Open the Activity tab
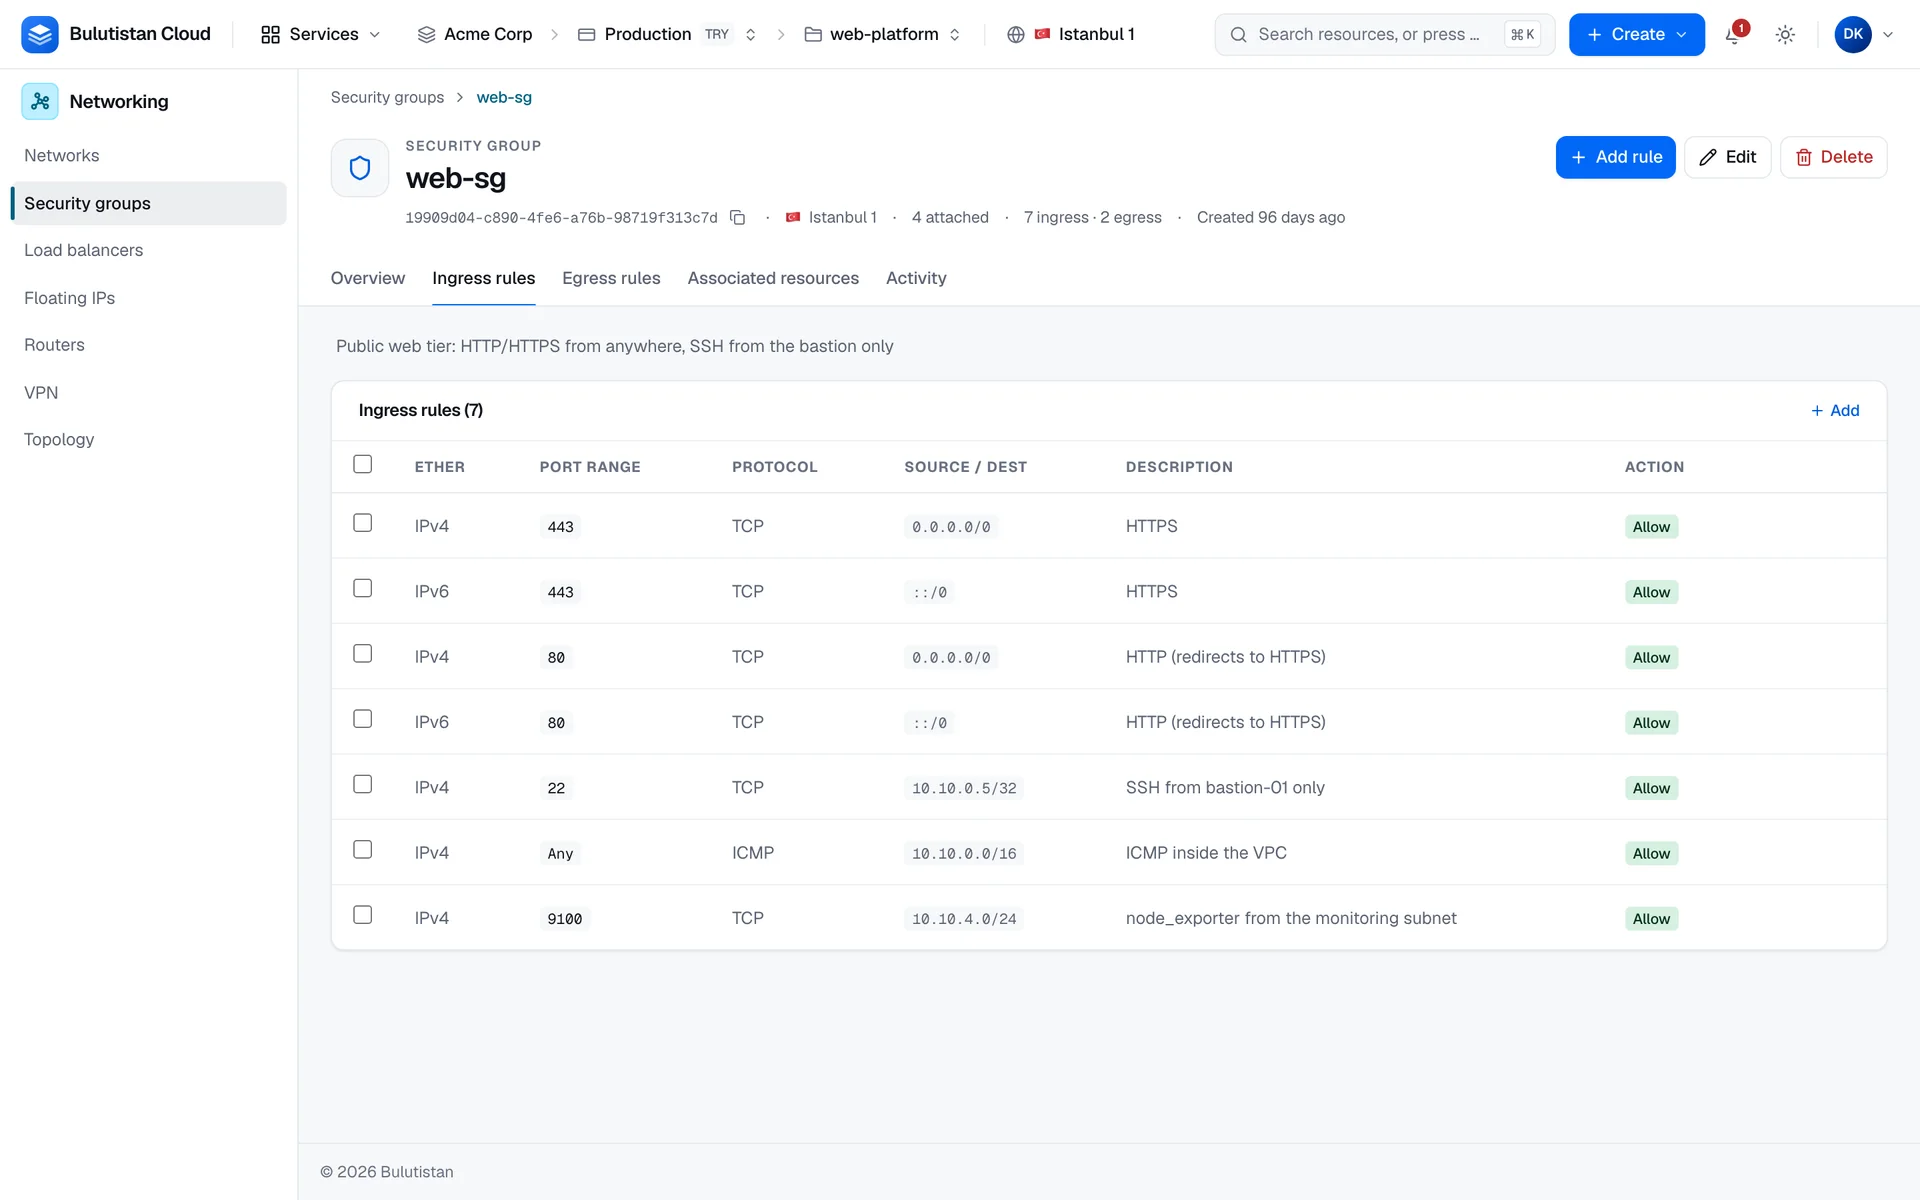This screenshot has width=1920, height=1200. [x=916, y=278]
